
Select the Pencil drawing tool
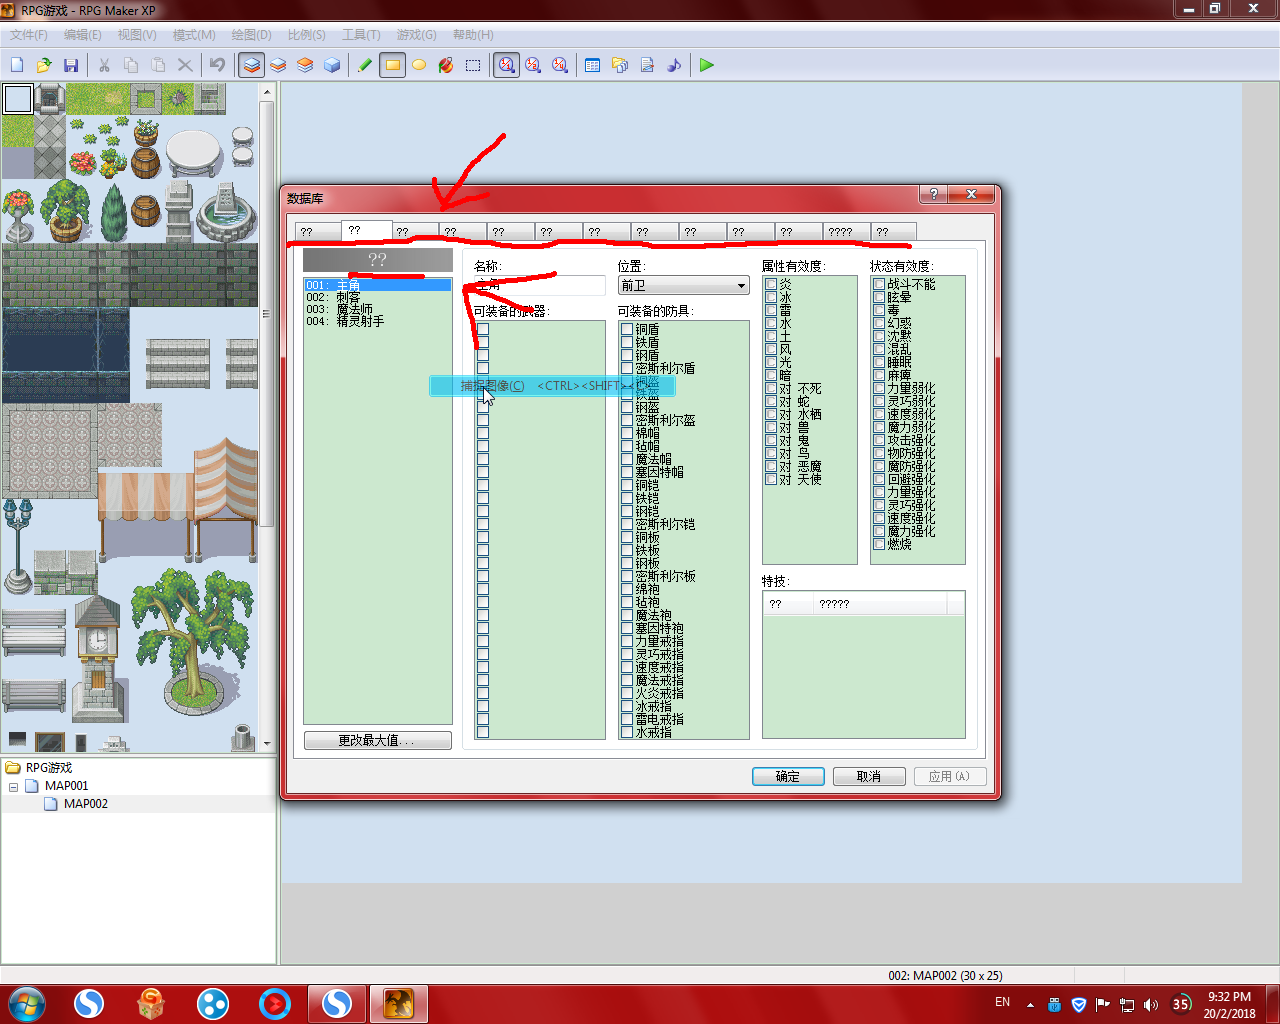tap(366, 65)
